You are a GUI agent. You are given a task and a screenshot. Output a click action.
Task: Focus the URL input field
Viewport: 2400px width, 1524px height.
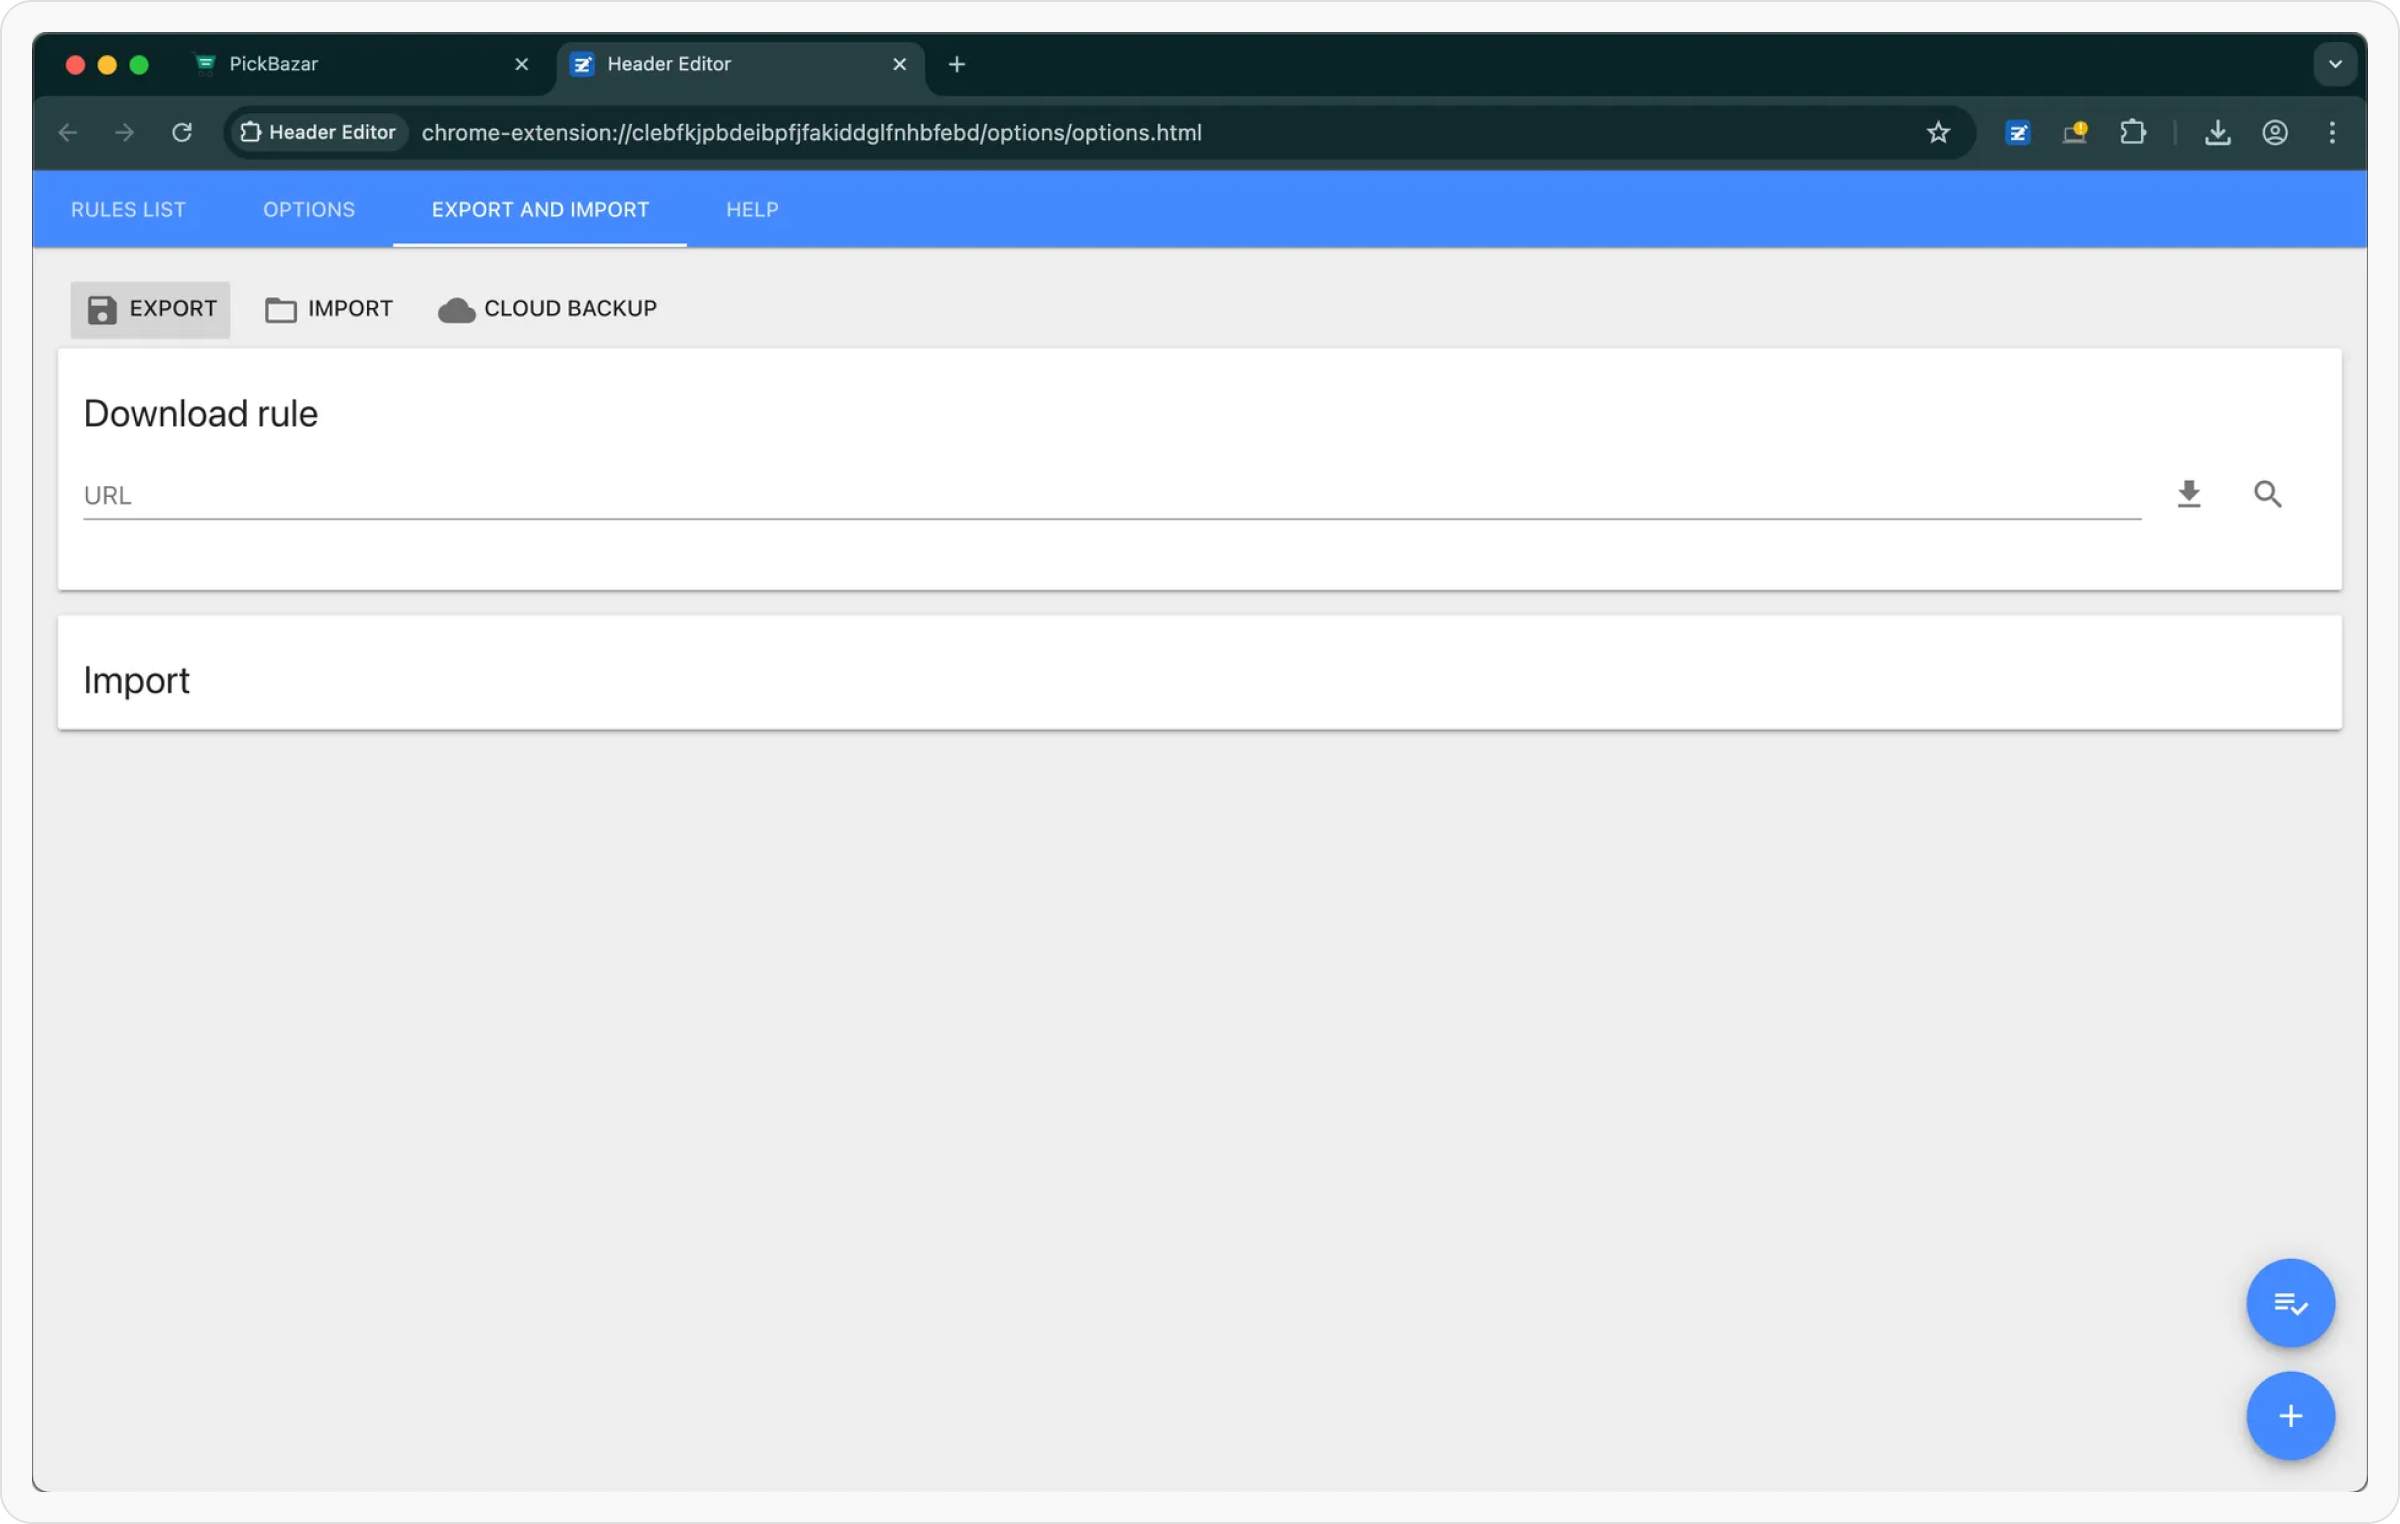coord(1110,496)
